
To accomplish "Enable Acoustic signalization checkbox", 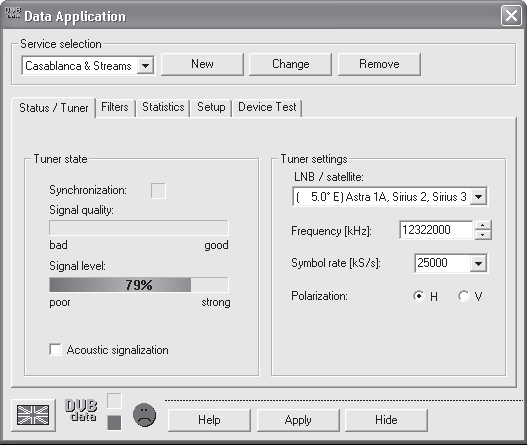I will (x=55, y=350).
